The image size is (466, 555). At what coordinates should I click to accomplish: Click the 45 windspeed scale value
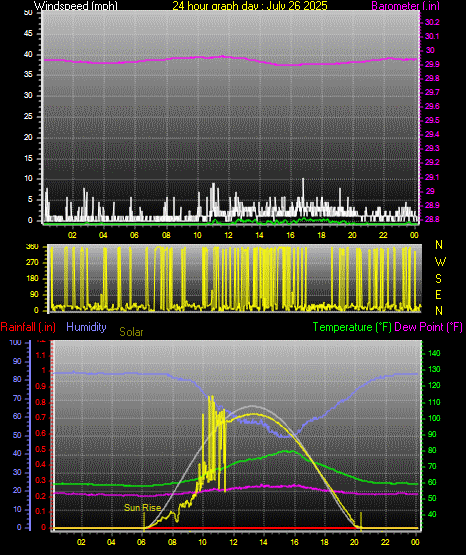click(x=28, y=34)
